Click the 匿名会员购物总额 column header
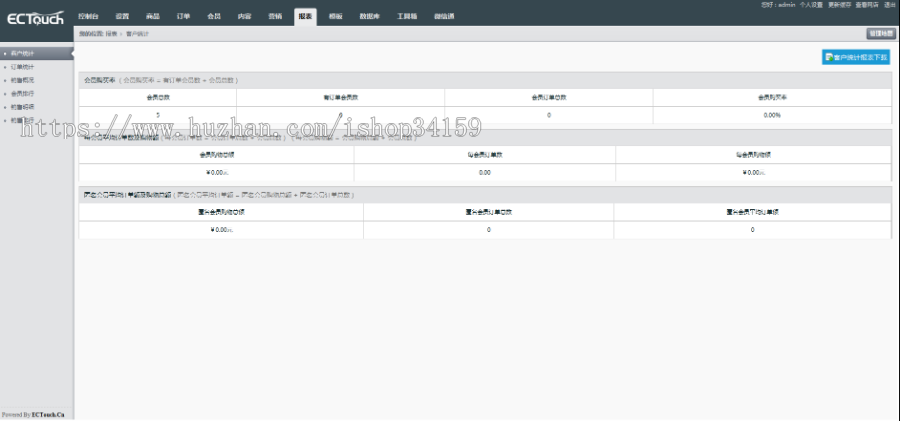900x421 pixels. pyautogui.click(x=221, y=212)
